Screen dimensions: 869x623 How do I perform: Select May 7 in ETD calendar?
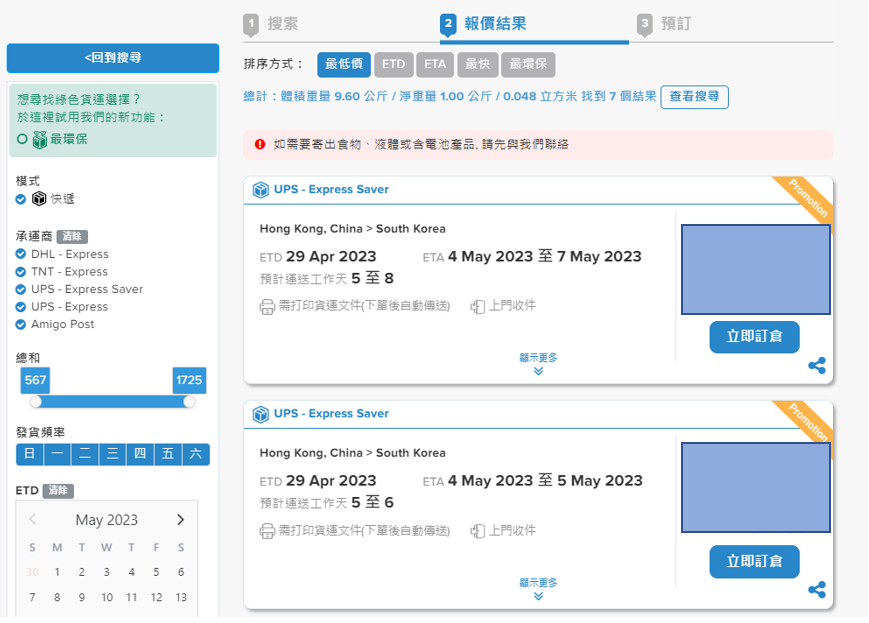pyautogui.click(x=32, y=598)
